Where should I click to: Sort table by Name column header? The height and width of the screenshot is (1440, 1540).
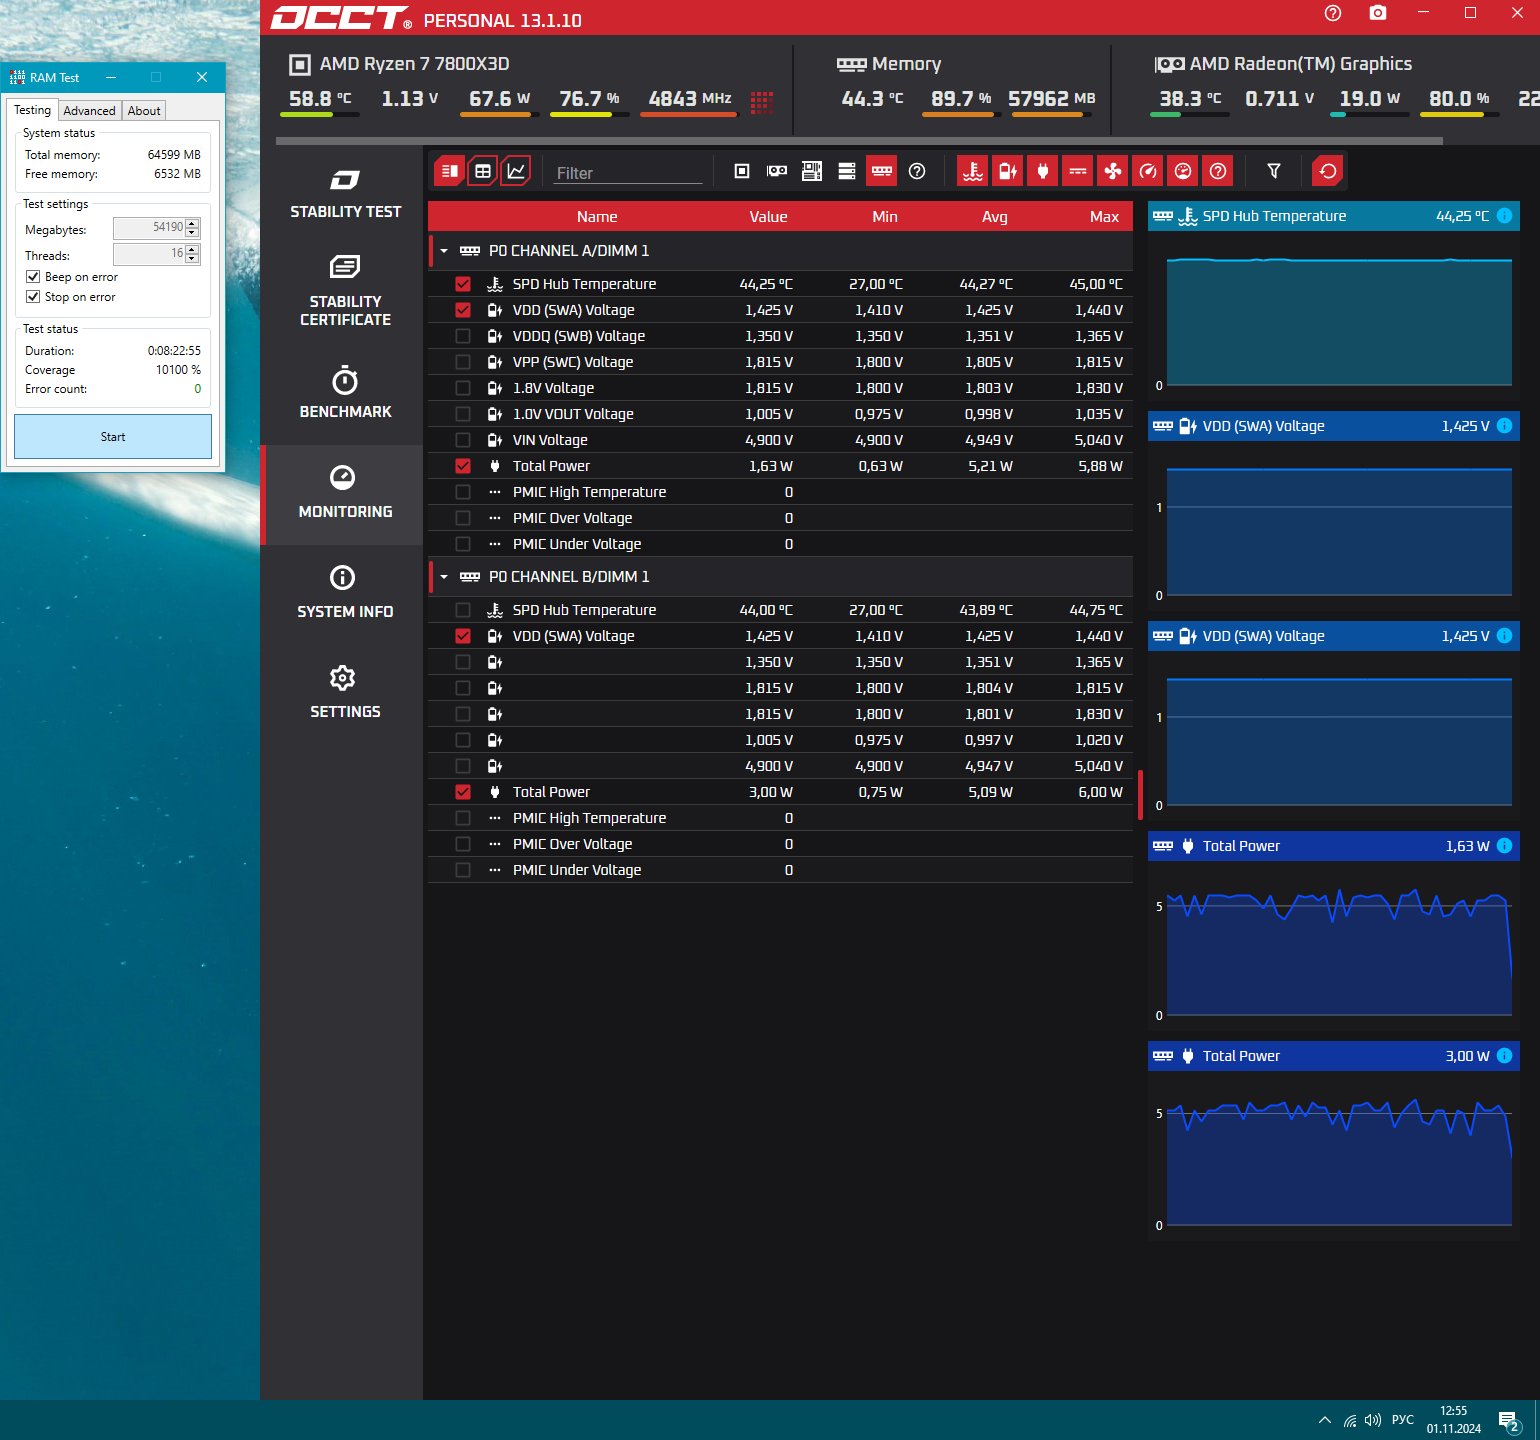coord(597,217)
